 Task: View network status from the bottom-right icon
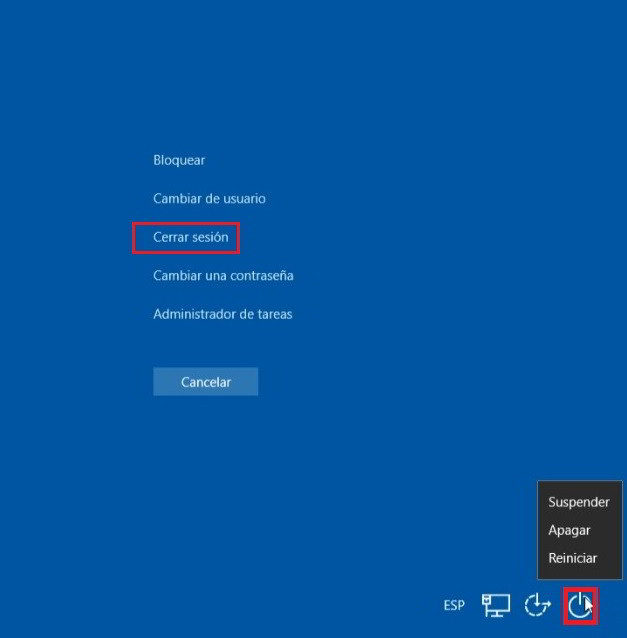point(496,605)
